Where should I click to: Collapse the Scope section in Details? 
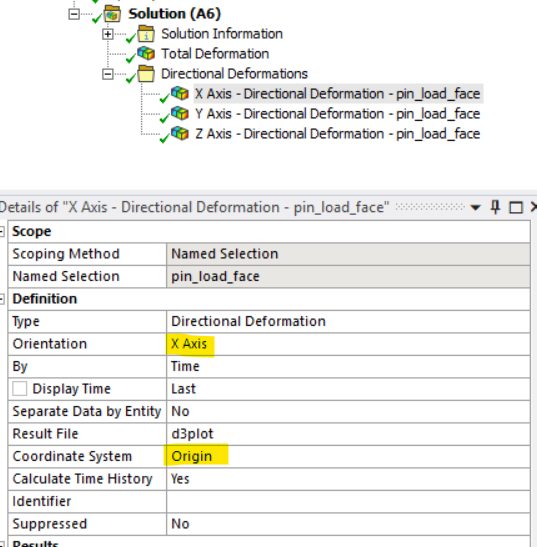click(2, 231)
